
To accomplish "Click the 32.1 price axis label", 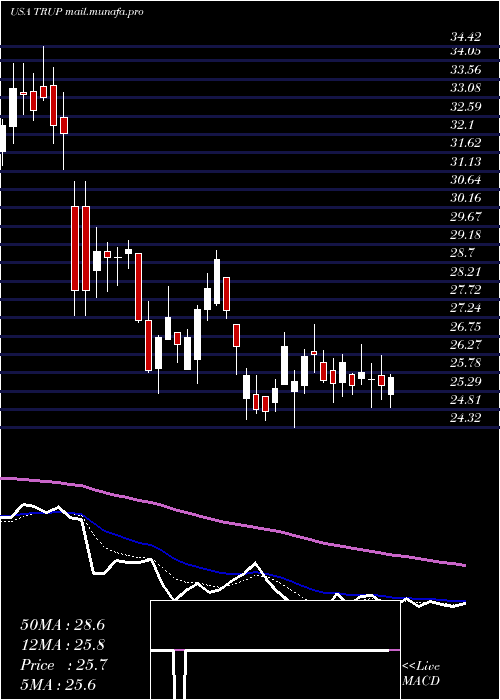I will click(462, 125).
